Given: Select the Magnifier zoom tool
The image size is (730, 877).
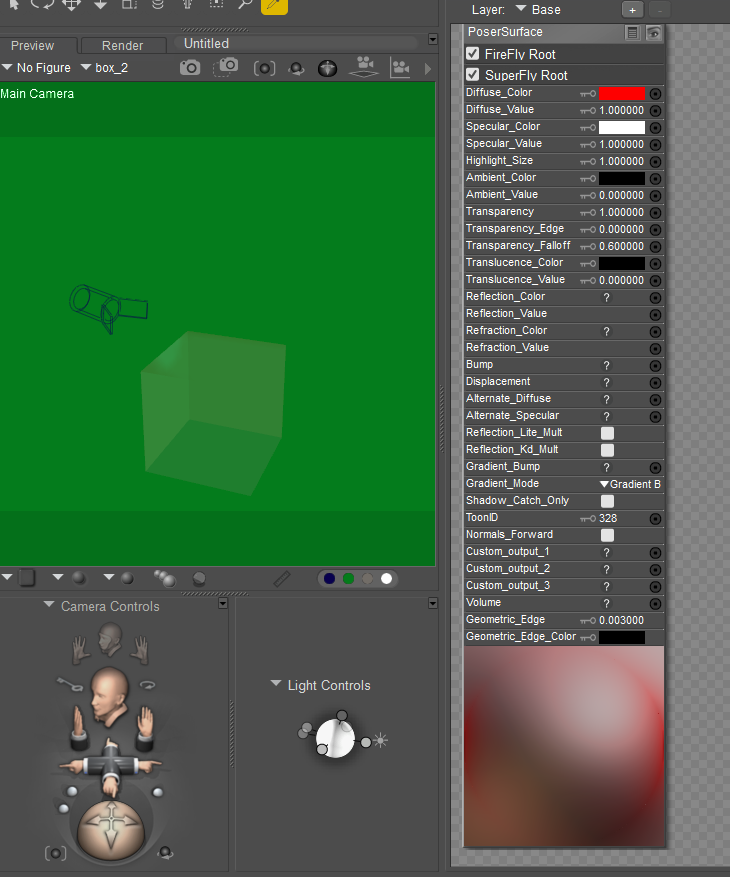Looking at the screenshot, I should pyautogui.click(x=244, y=4).
